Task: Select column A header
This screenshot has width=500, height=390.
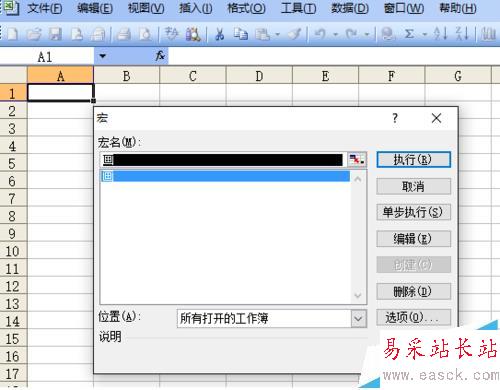Action: (x=60, y=76)
